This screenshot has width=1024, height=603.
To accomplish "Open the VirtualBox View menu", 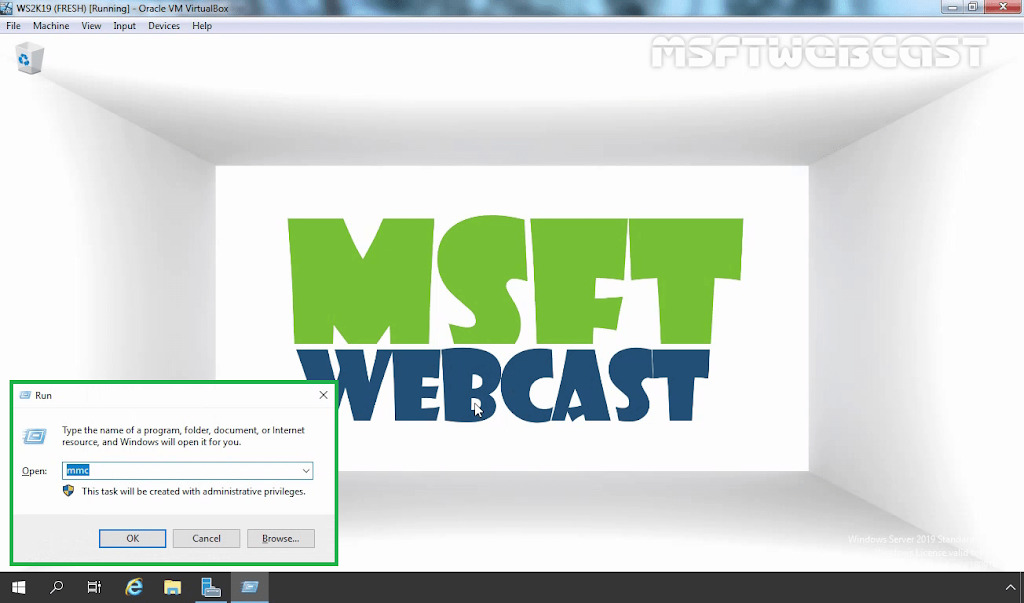I will pyautogui.click(x=91, y=25).
